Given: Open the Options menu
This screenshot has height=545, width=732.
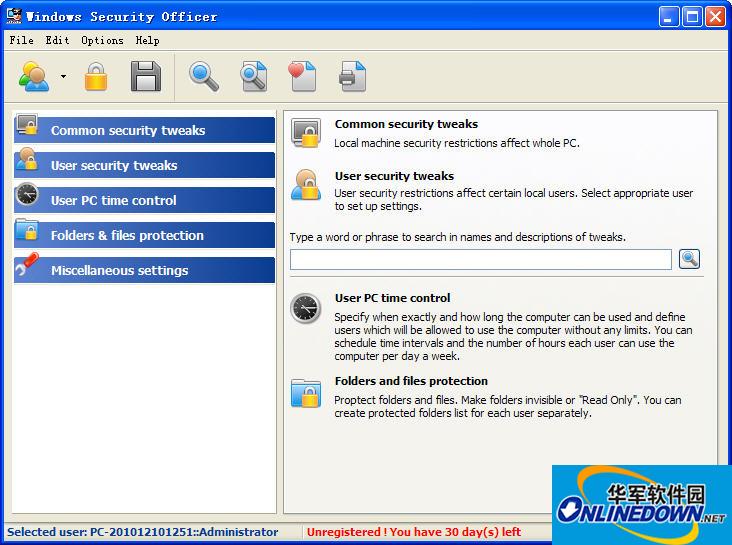Looking at the screenshot, I should point(102,40).
